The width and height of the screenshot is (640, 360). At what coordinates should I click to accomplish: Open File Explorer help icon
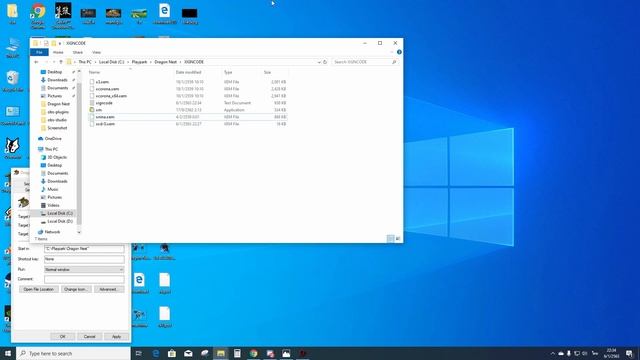click(x=399, y=52)
